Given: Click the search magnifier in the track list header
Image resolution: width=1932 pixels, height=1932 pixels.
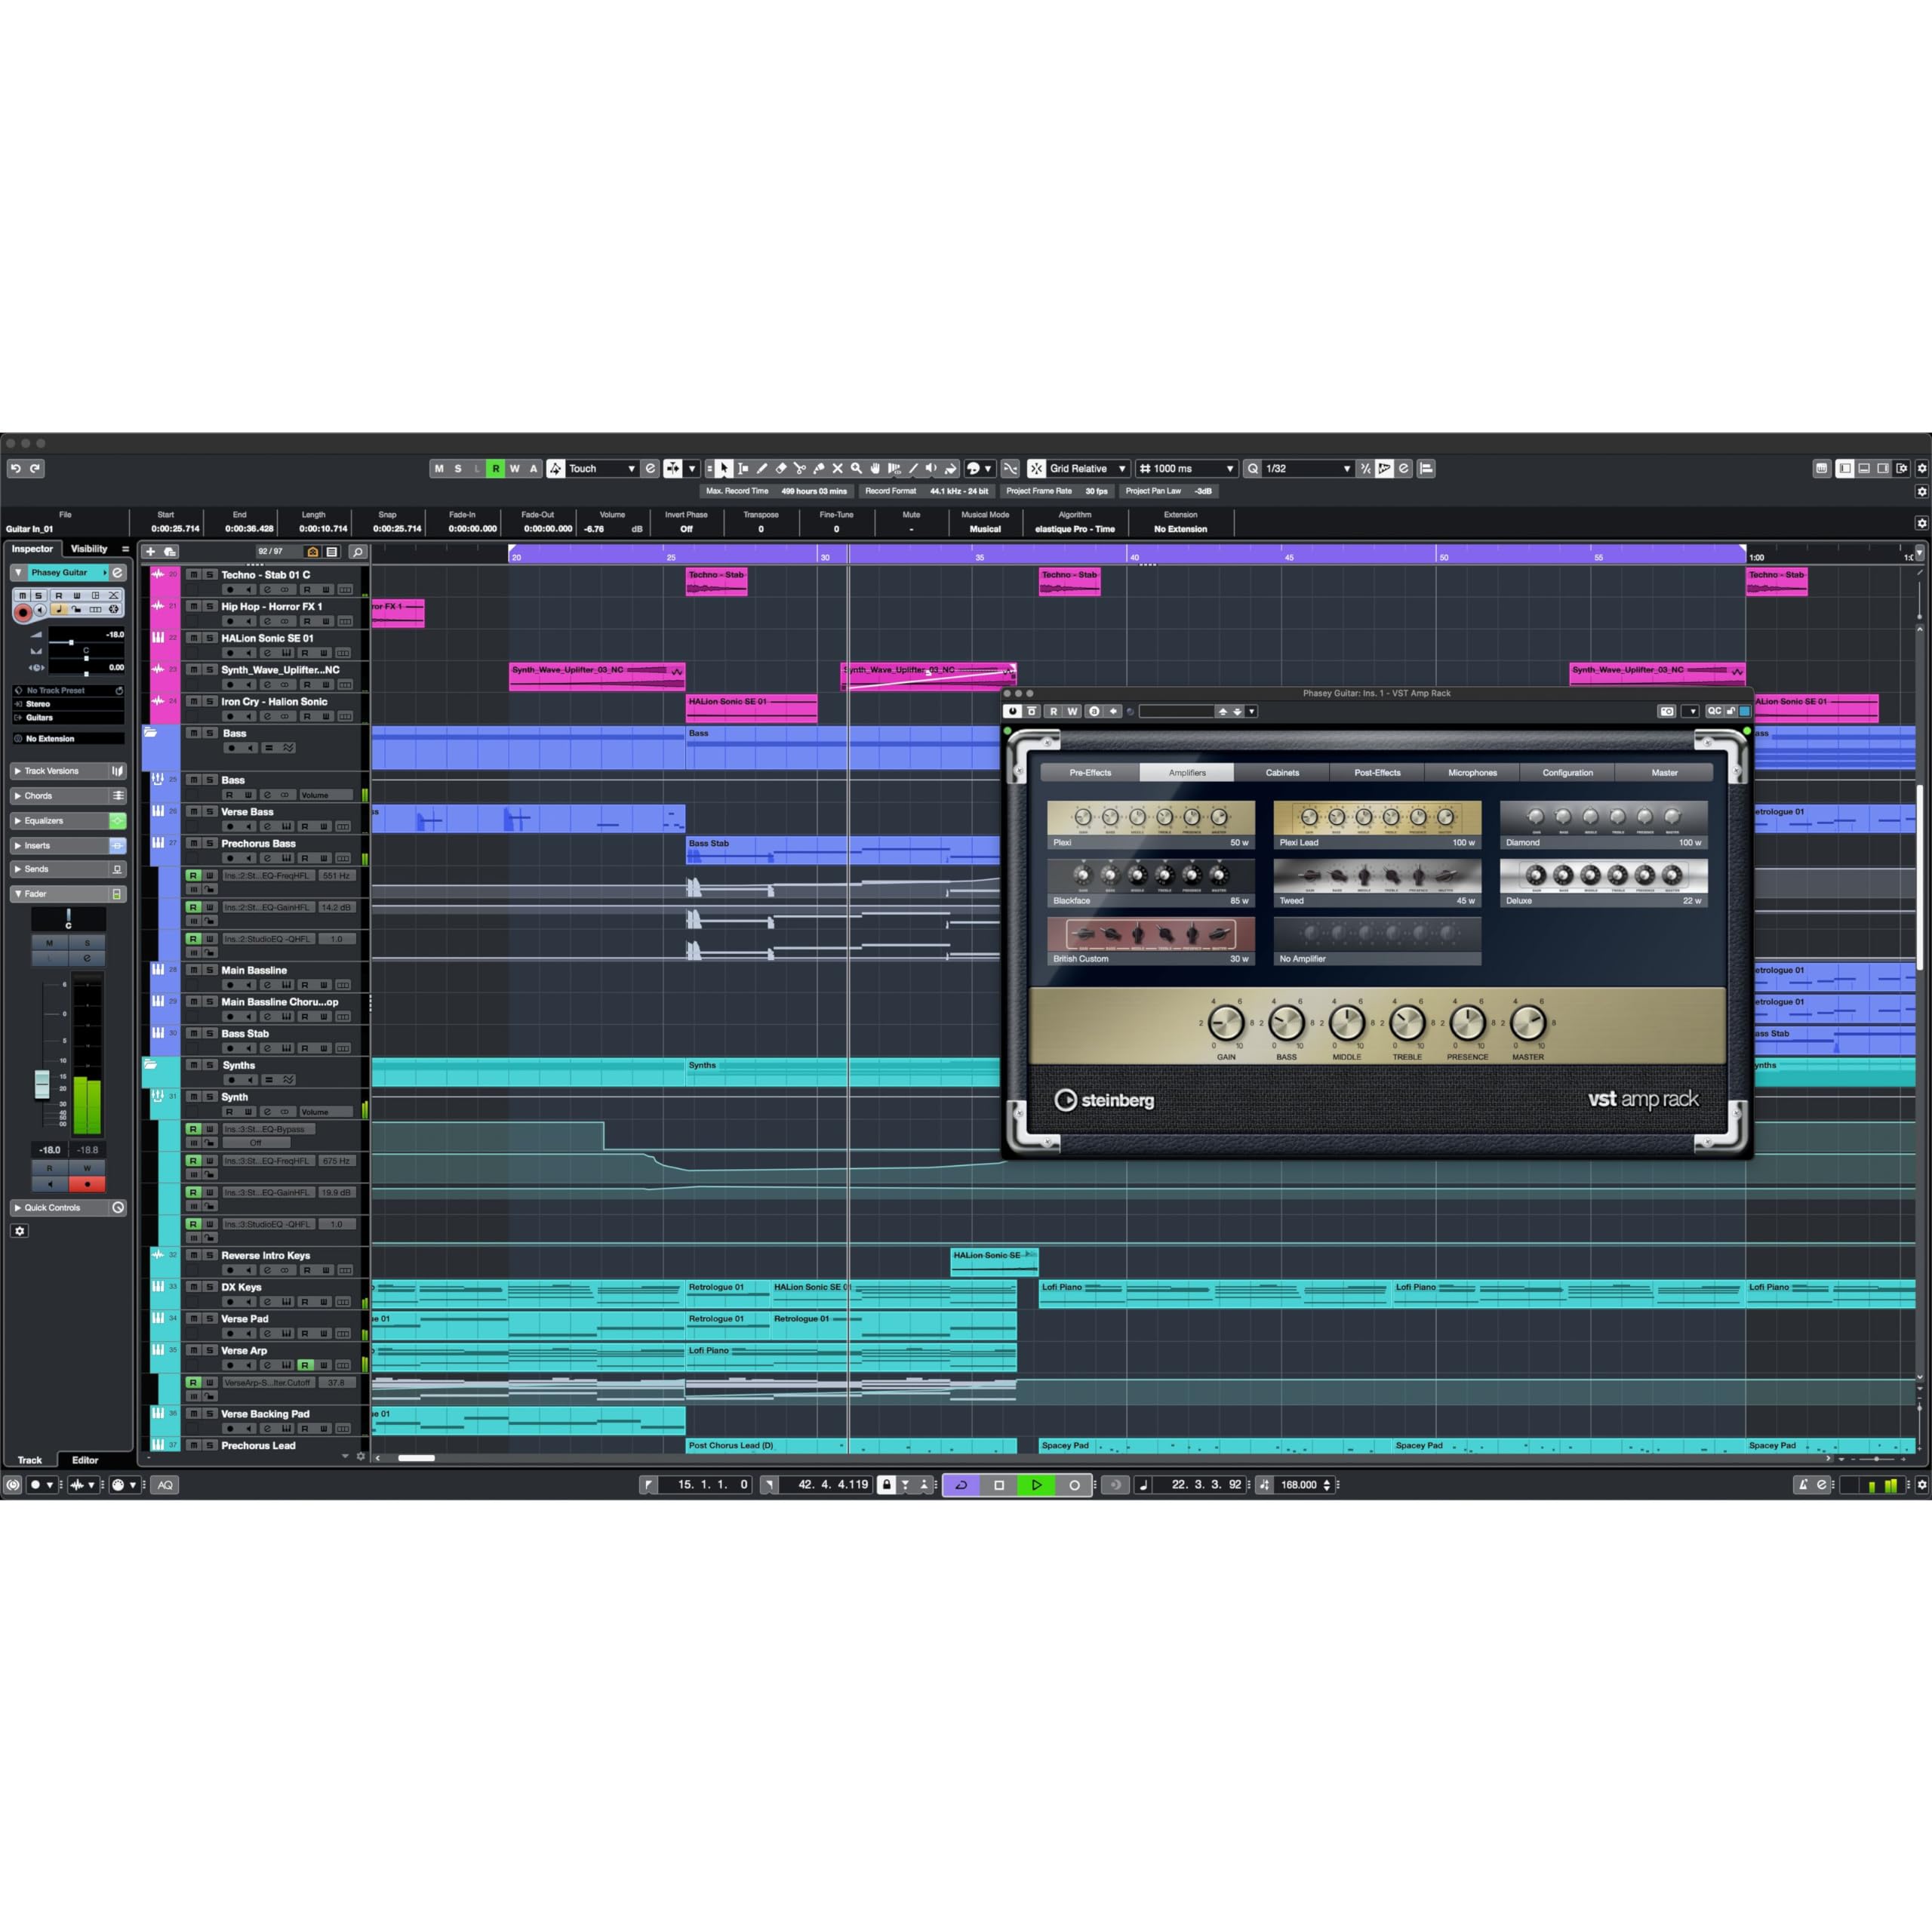Looking at the screenshot, I should (358, 551).
